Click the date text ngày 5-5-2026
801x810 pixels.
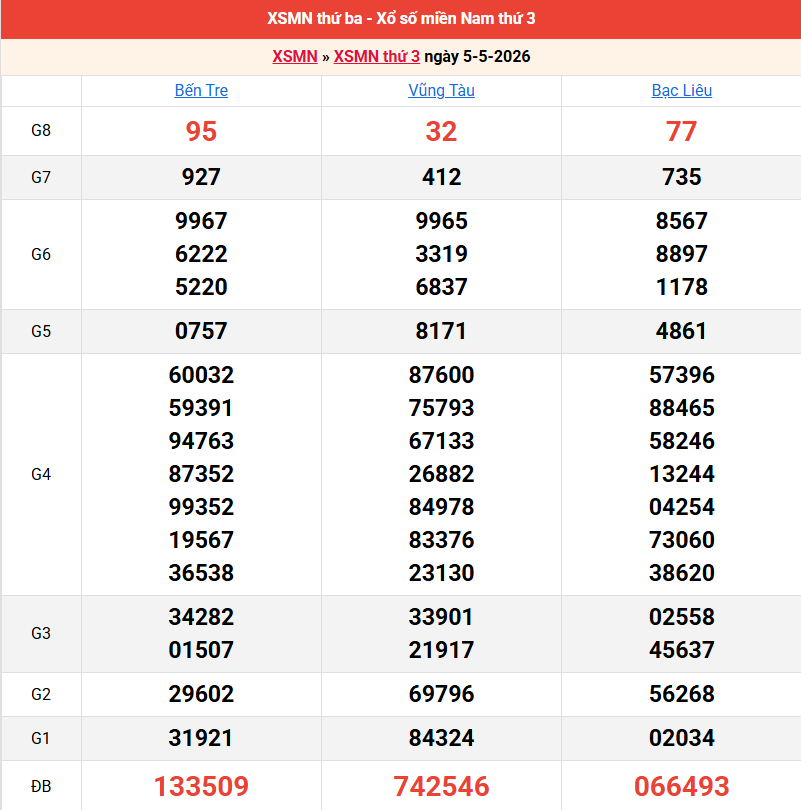point(477,56)
